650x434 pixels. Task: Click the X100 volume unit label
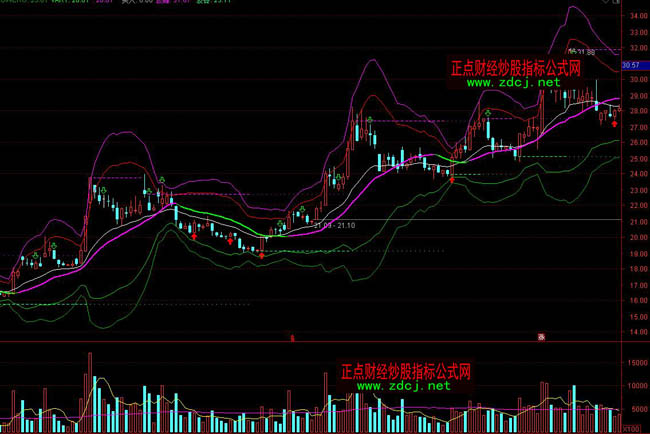[632, 427]
